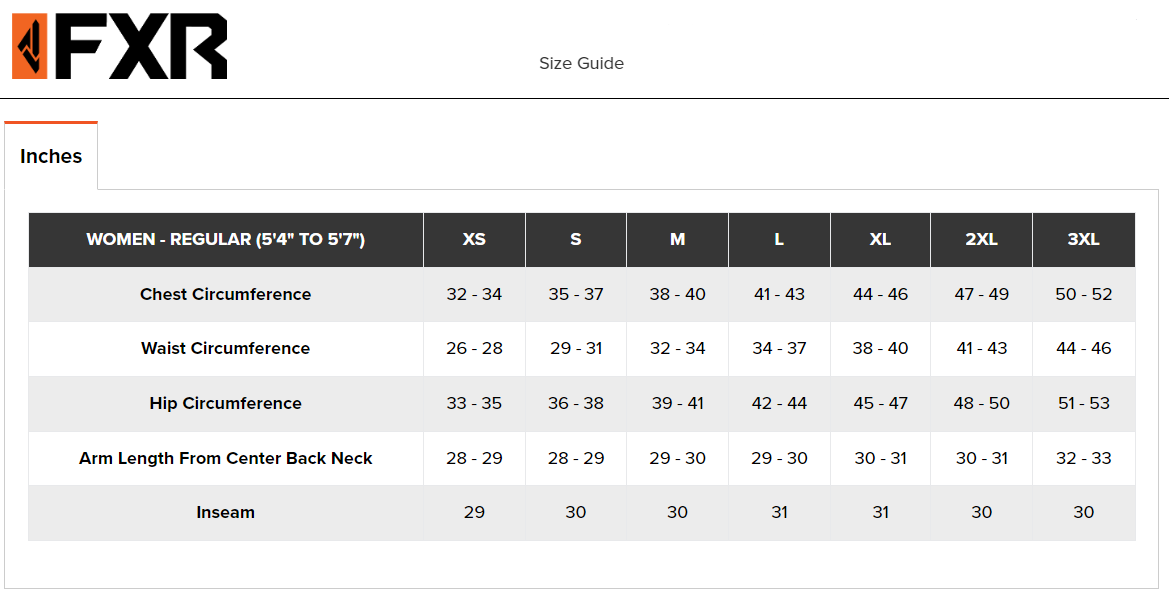Select the Inches tab

pyautogui.click(x=51, y=156)
